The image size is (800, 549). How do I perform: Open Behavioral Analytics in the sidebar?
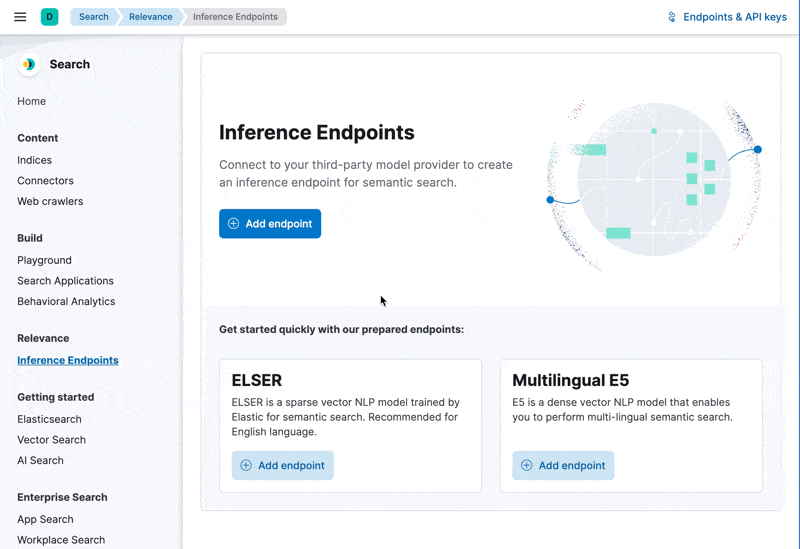click(x=66, y=301)
